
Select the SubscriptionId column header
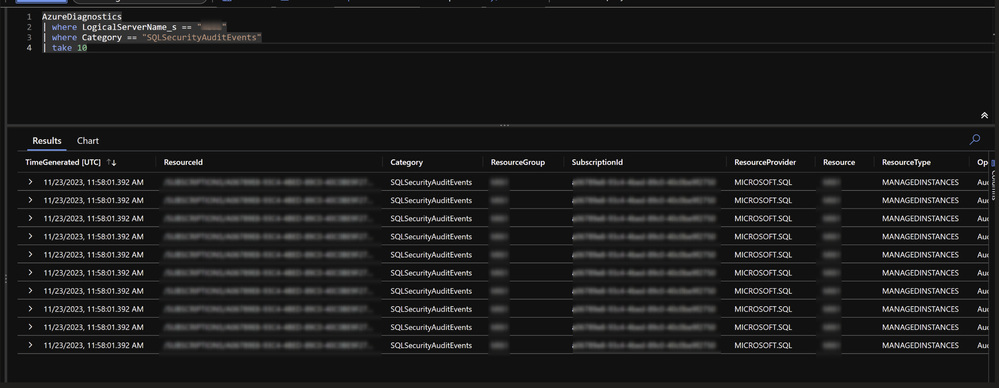598,162
